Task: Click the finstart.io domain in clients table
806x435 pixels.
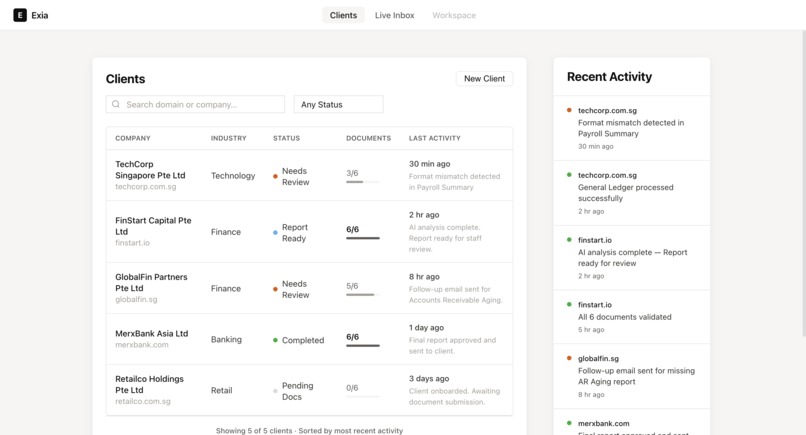Action: tap(133, 243)
